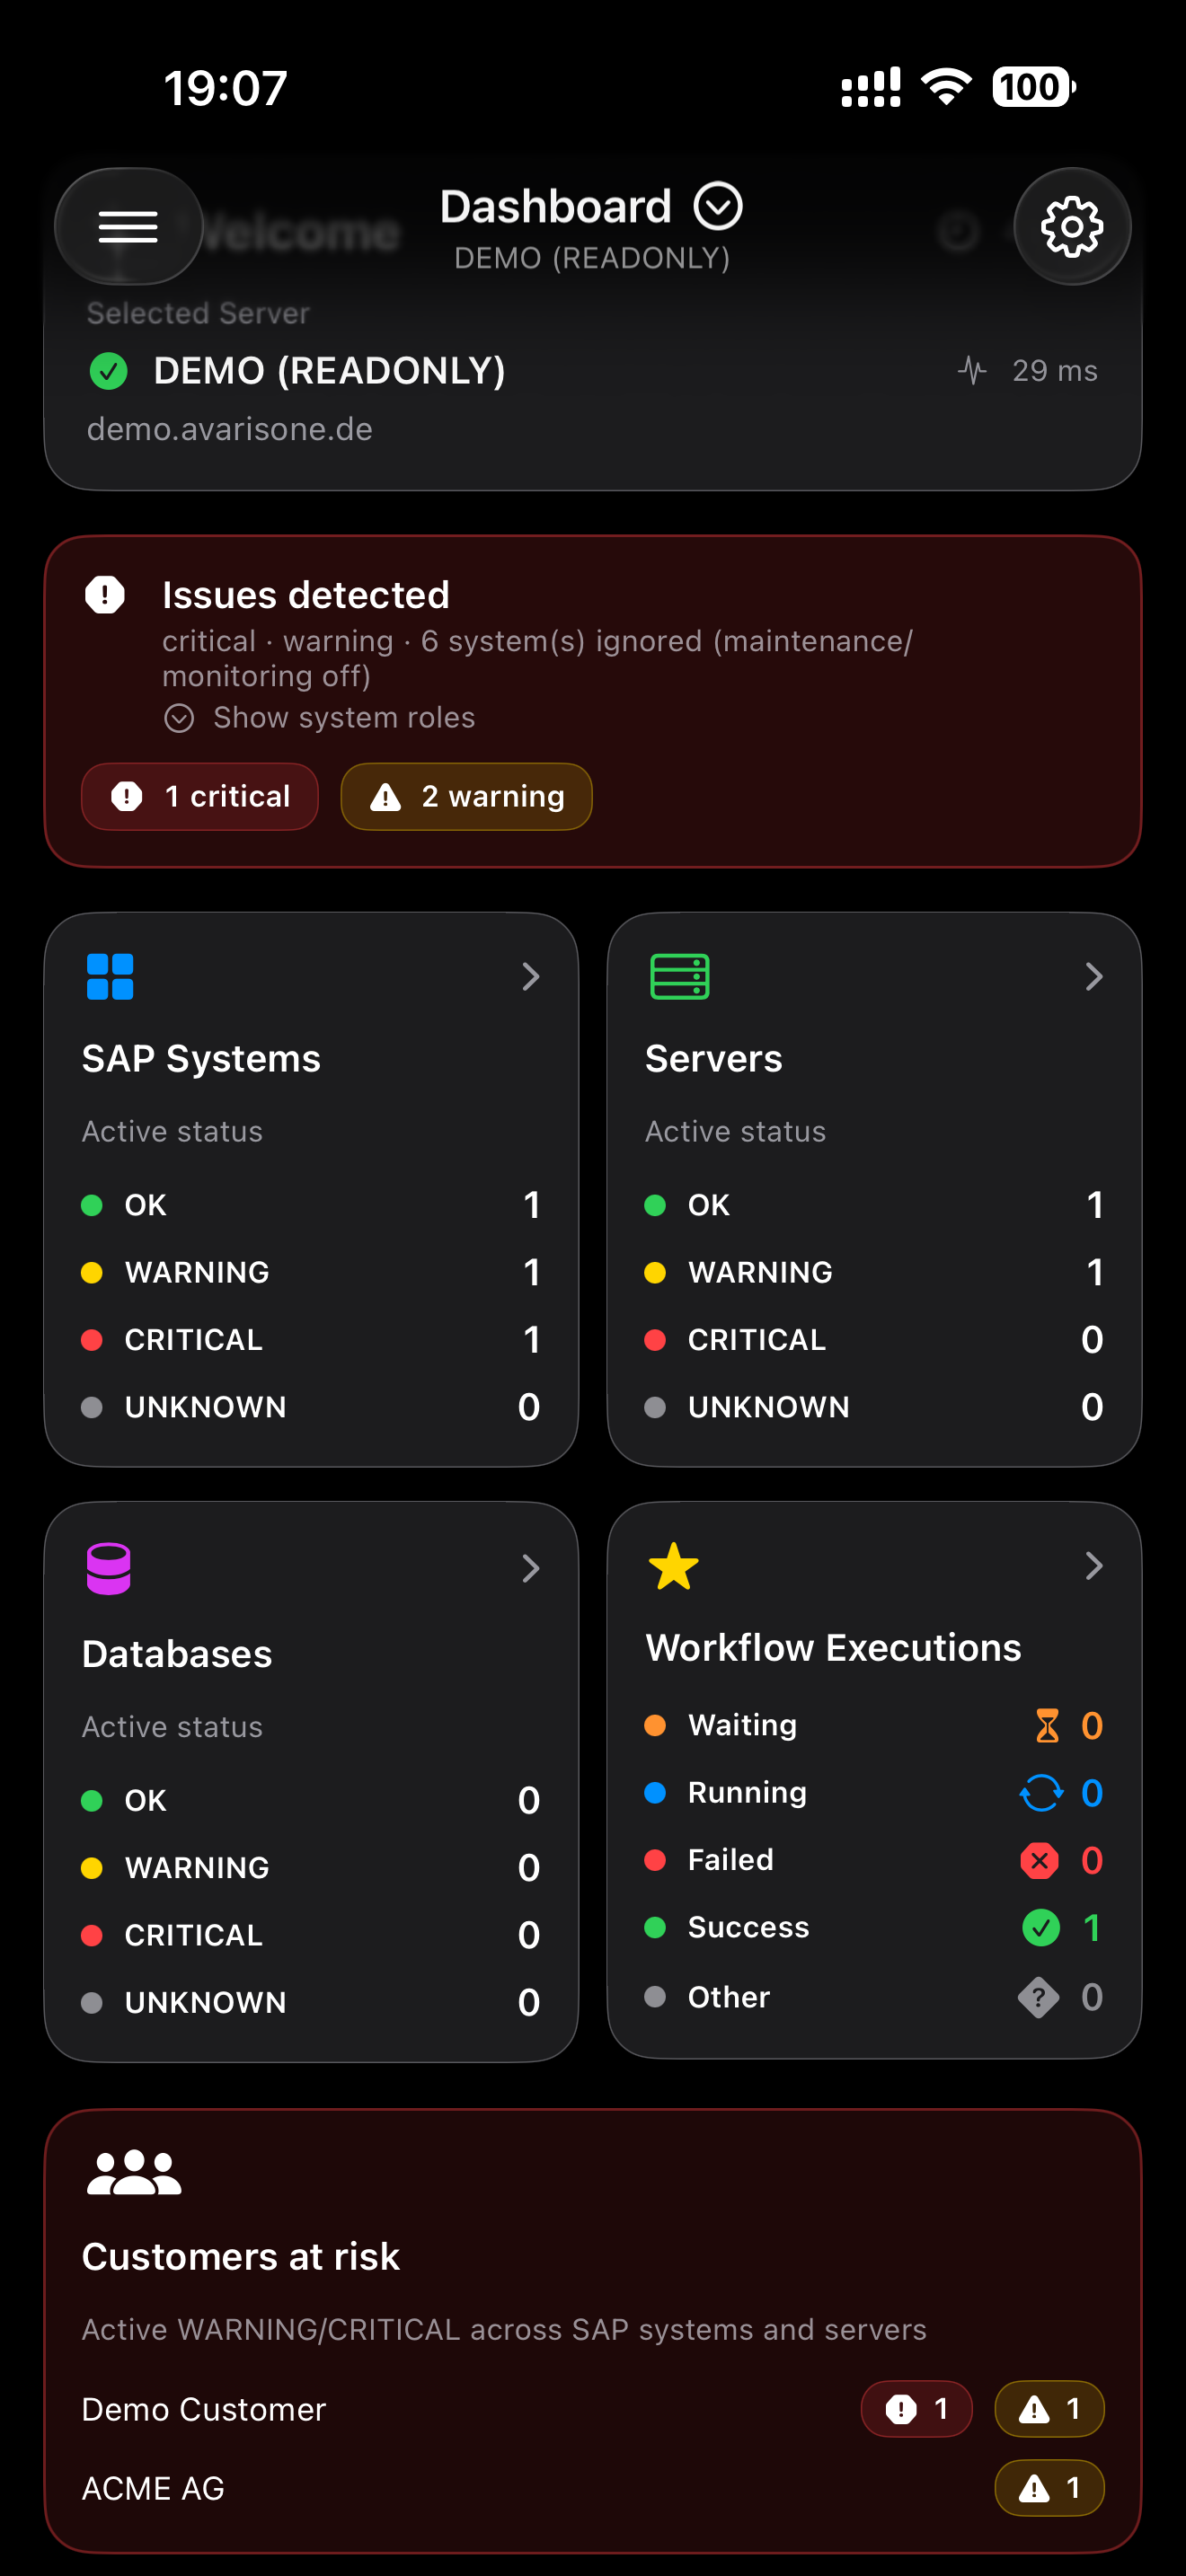
Task: Select the Success workflow label
Action: pos(748,1928)
